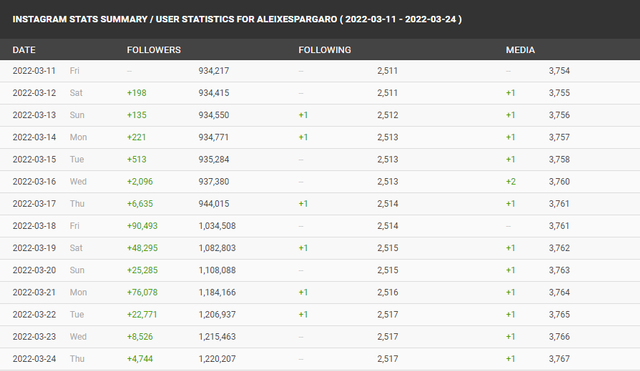Click follower total 944,015
Viewport: 640px width, 371px height.
(x=214, y=203)
